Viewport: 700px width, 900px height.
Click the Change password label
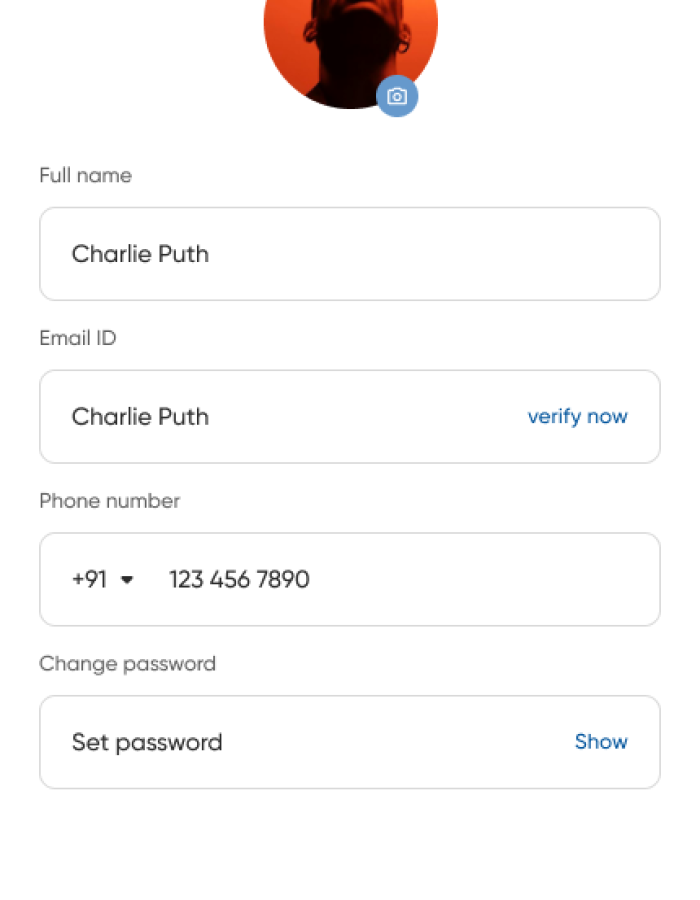pyautogui.click(x=127, y=663)
